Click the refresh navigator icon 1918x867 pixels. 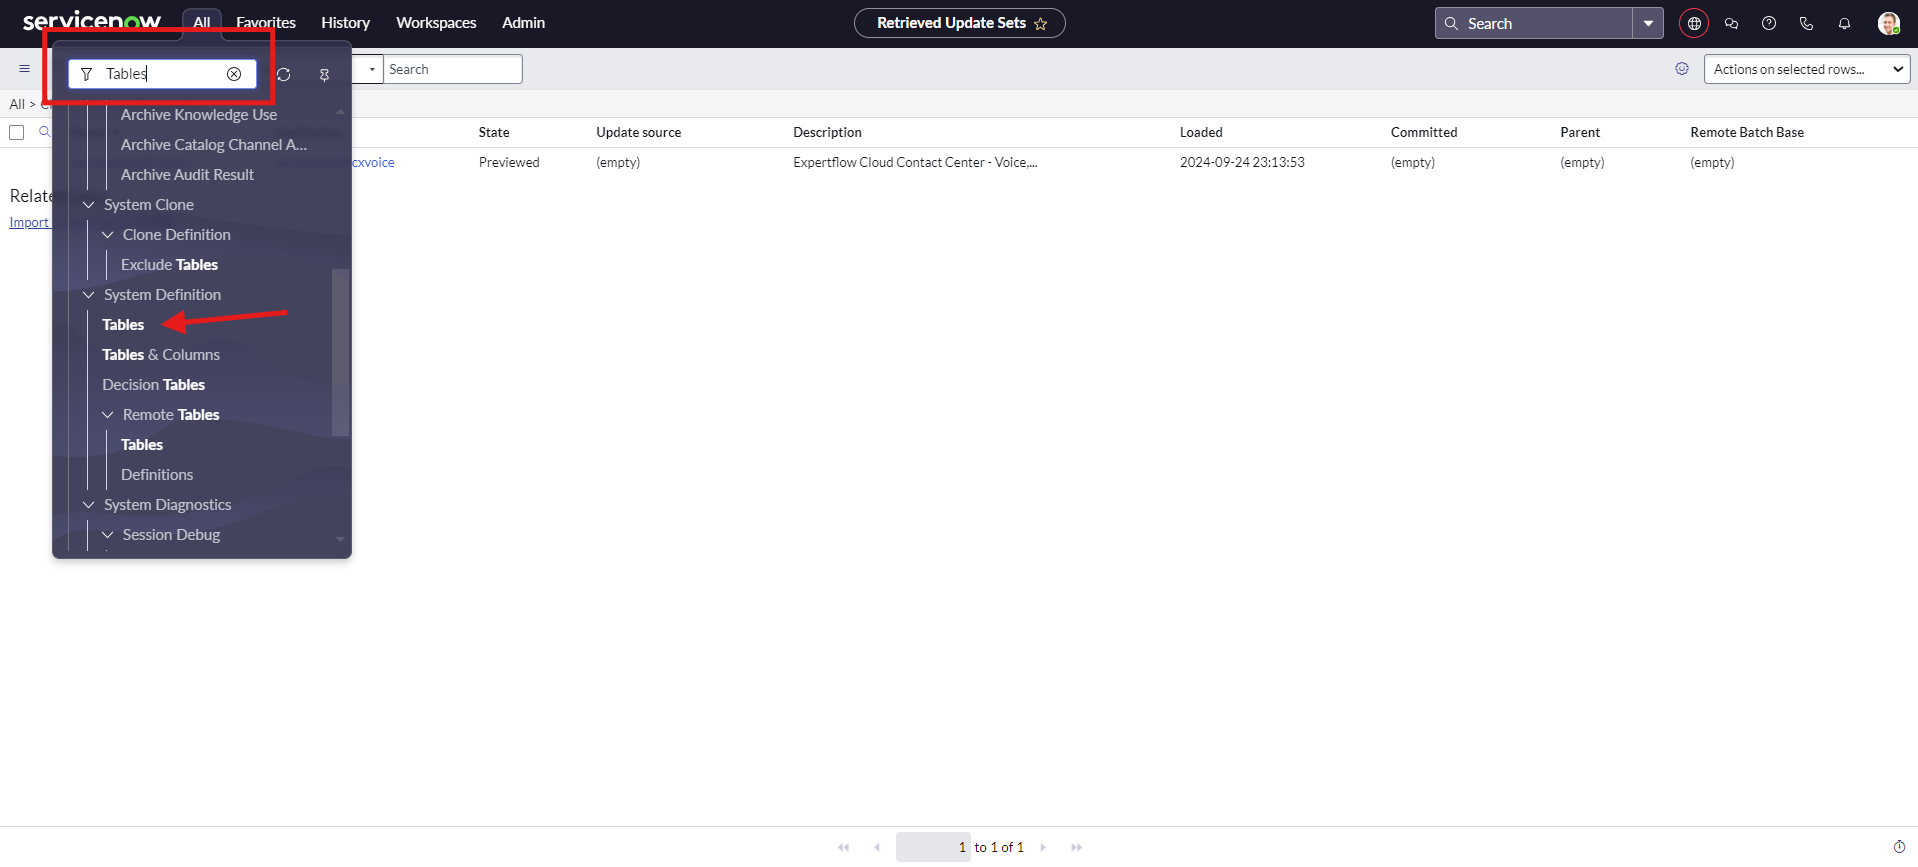click(x=284, y=75)
